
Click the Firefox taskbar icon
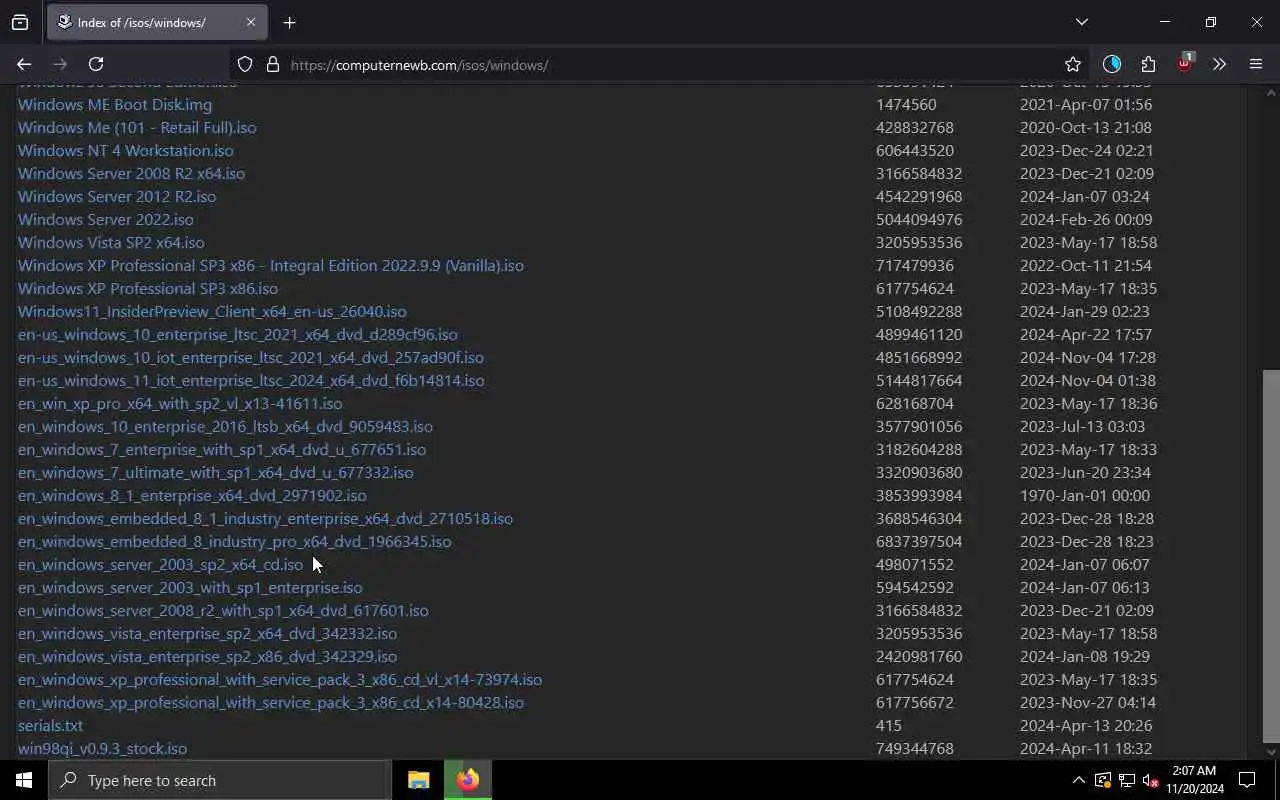(x=468, y=780)
